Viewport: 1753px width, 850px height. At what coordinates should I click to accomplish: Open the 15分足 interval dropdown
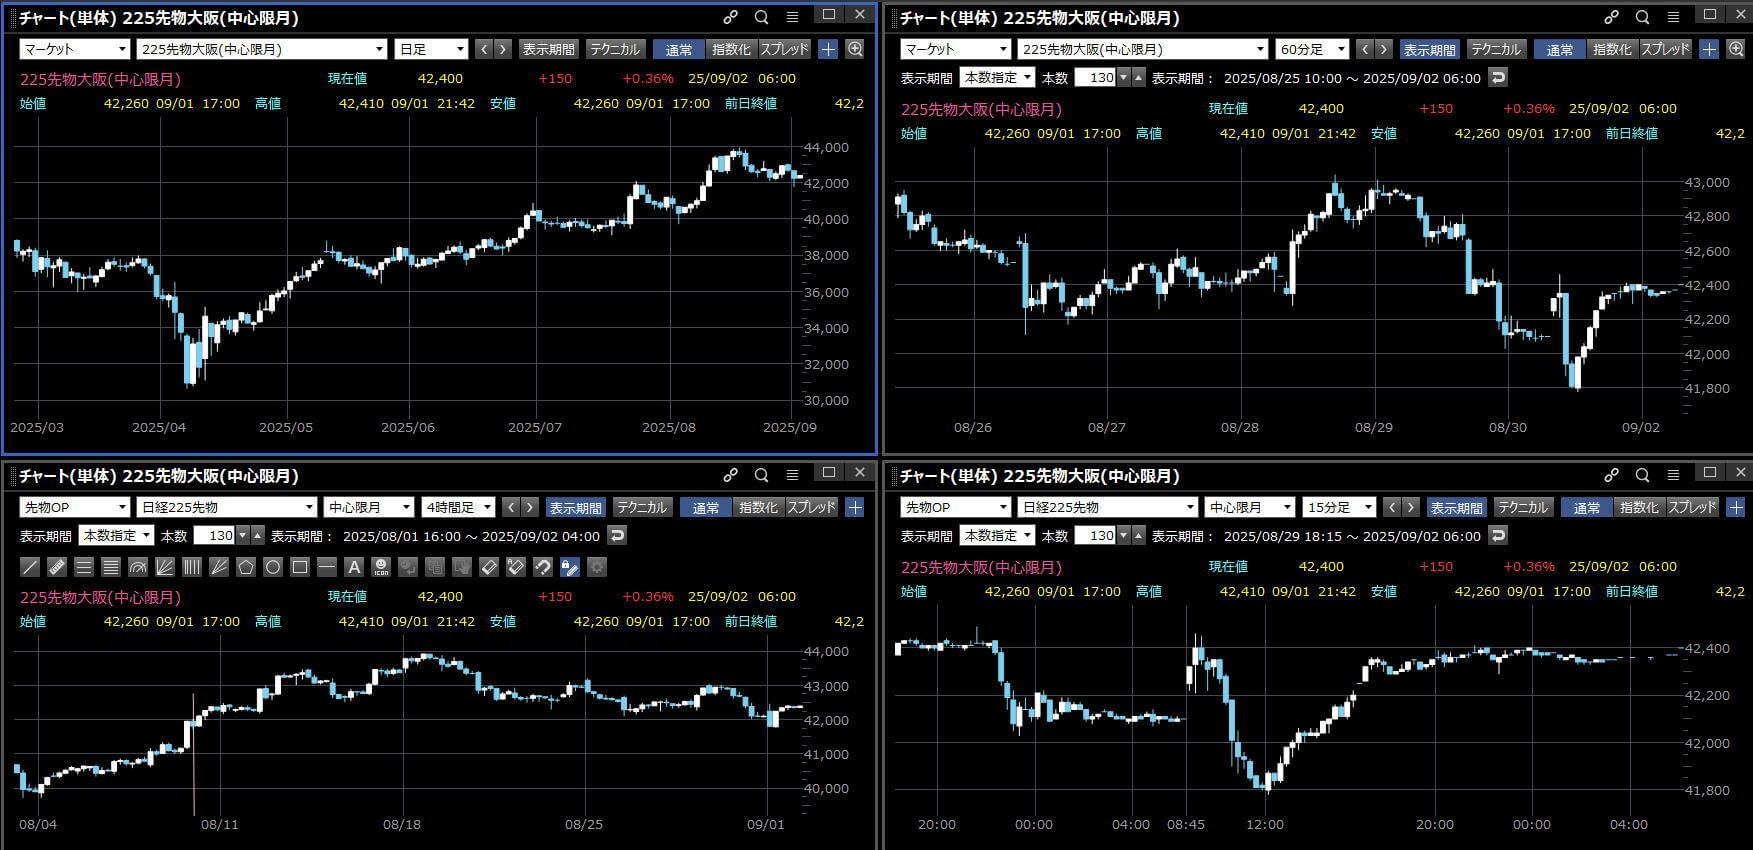(1339, 507)
